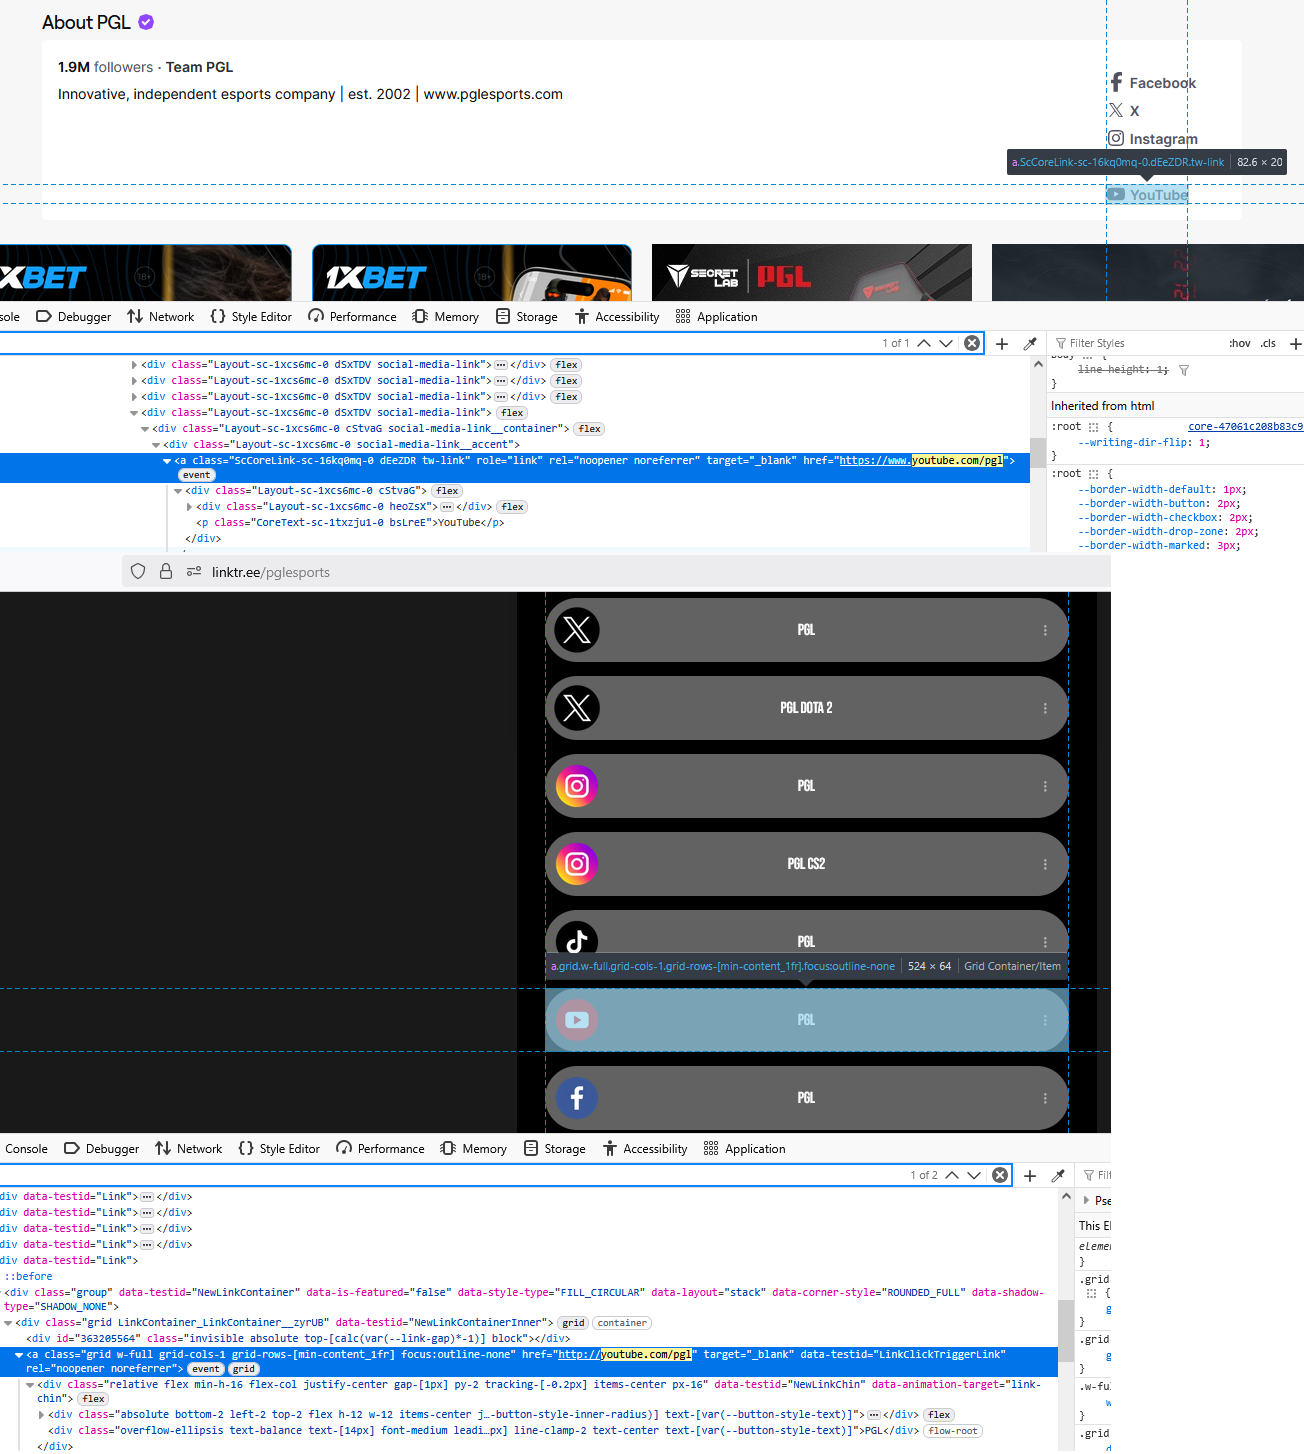Toggle flex overlay on social-media-link__container row
The image size is (1304, 1454).
590,429
